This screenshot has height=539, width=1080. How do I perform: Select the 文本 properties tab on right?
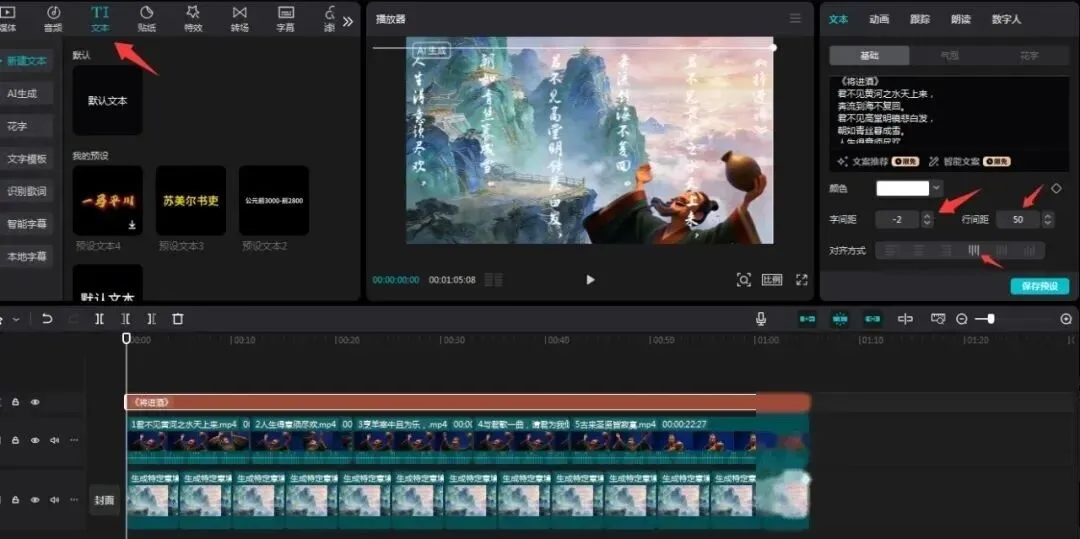tap(838, 19)
